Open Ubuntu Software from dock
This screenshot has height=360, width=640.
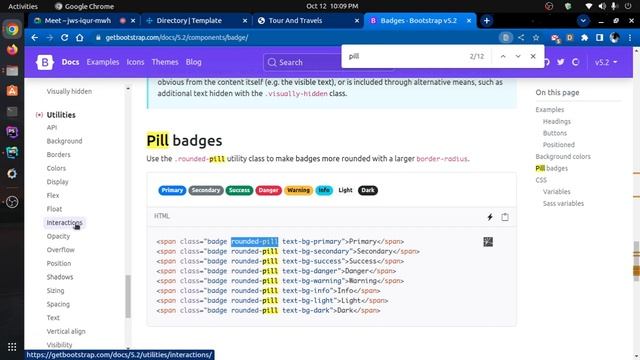coord(12,91)
